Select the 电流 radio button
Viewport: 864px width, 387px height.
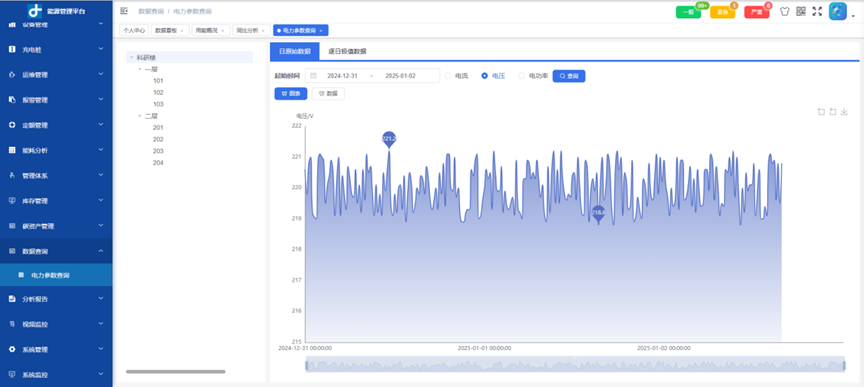click(x=447, y=76)
